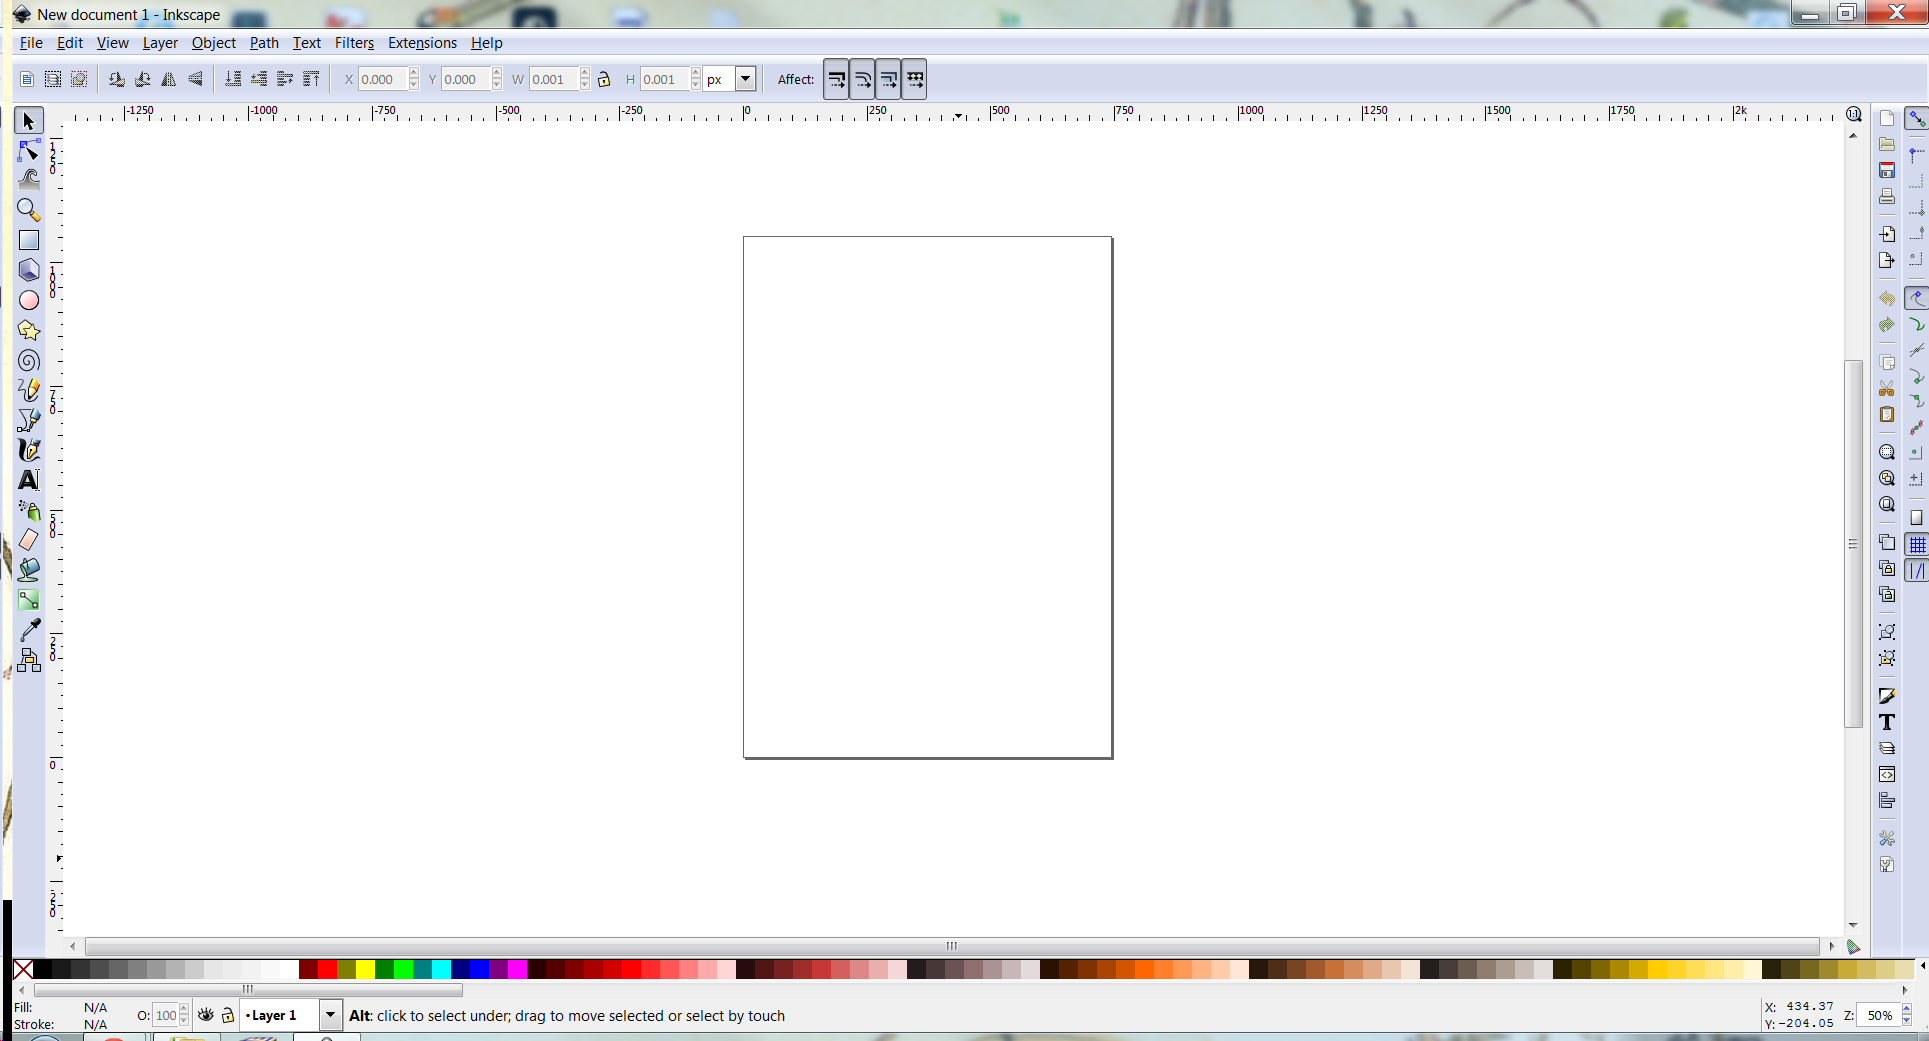This screenshot has width=1929, height=1041.
Task: Flip selection horizontally
Action: pos(169,79)
